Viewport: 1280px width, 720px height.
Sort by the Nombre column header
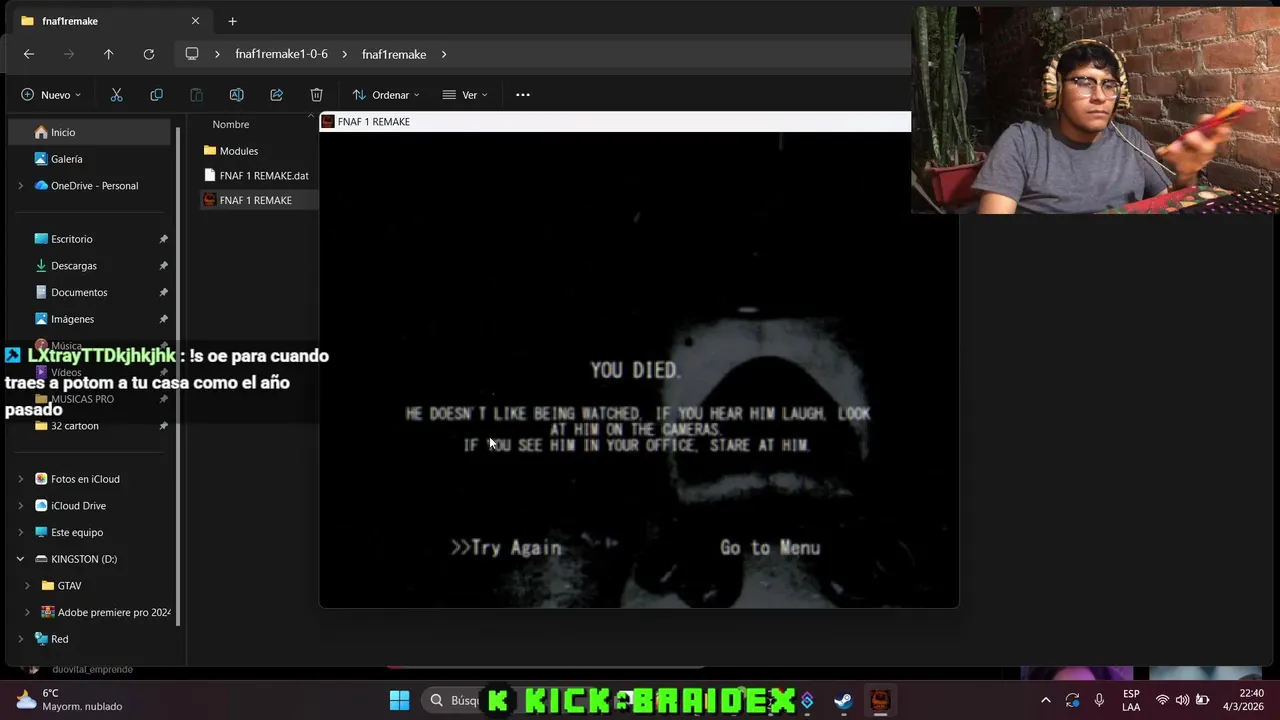[231, 124]
